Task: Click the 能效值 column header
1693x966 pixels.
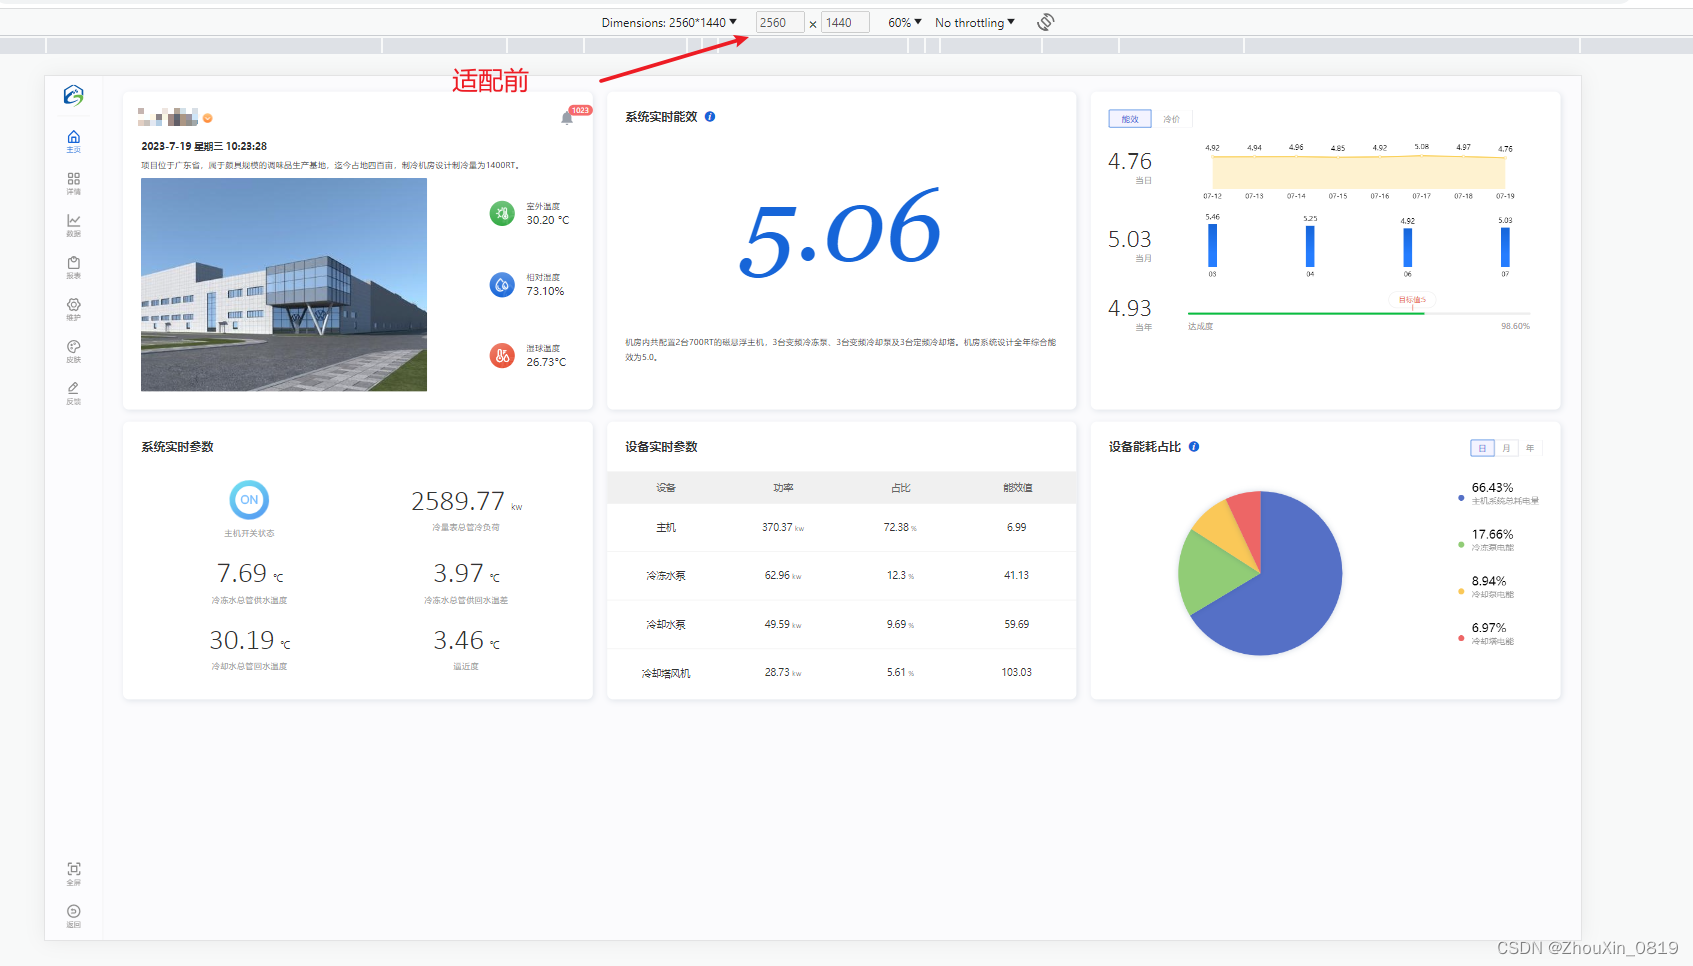Action: 1018,488
